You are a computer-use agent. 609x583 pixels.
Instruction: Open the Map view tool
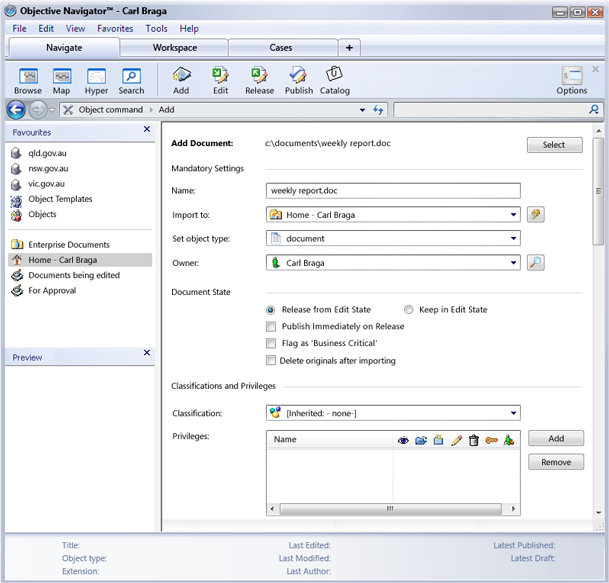(x=61, y=81)
